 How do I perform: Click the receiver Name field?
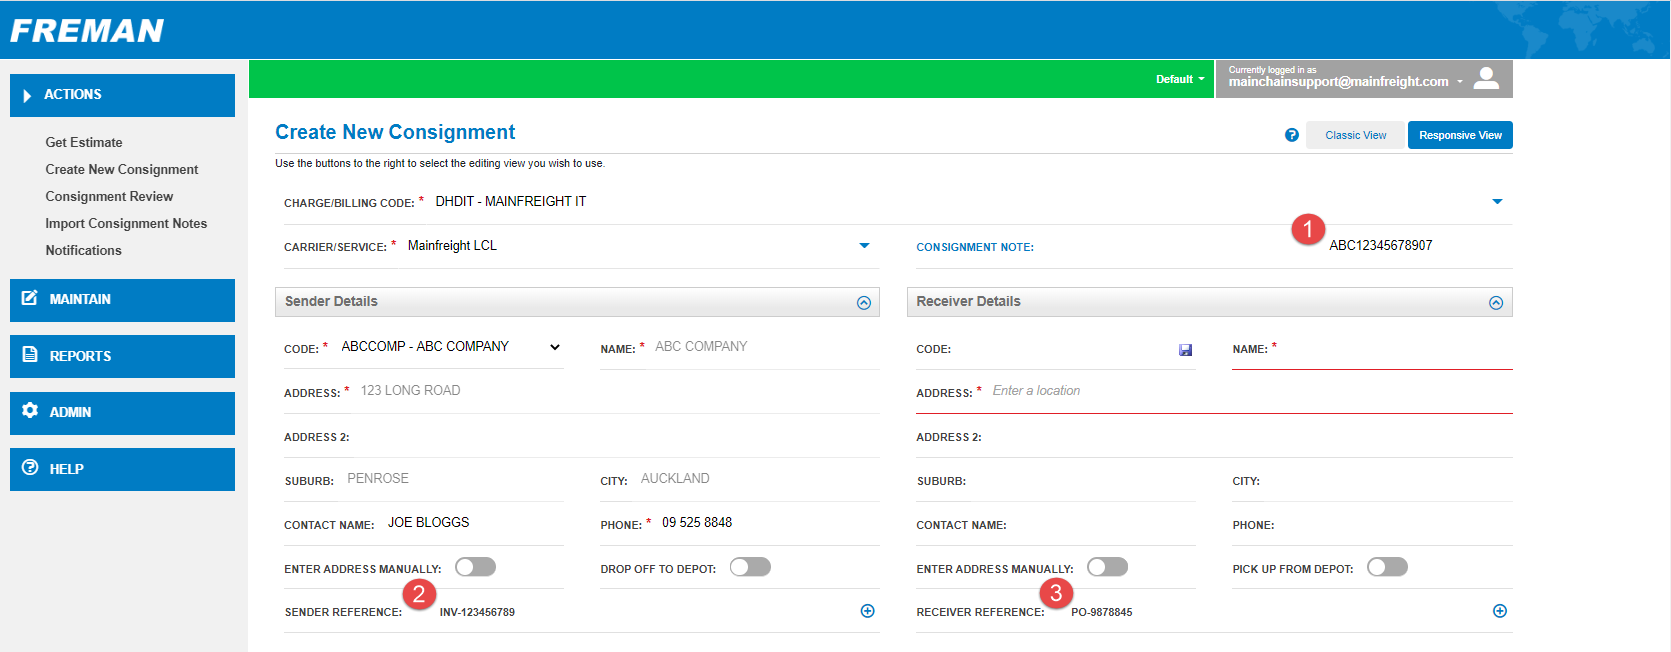point(1396,349)
